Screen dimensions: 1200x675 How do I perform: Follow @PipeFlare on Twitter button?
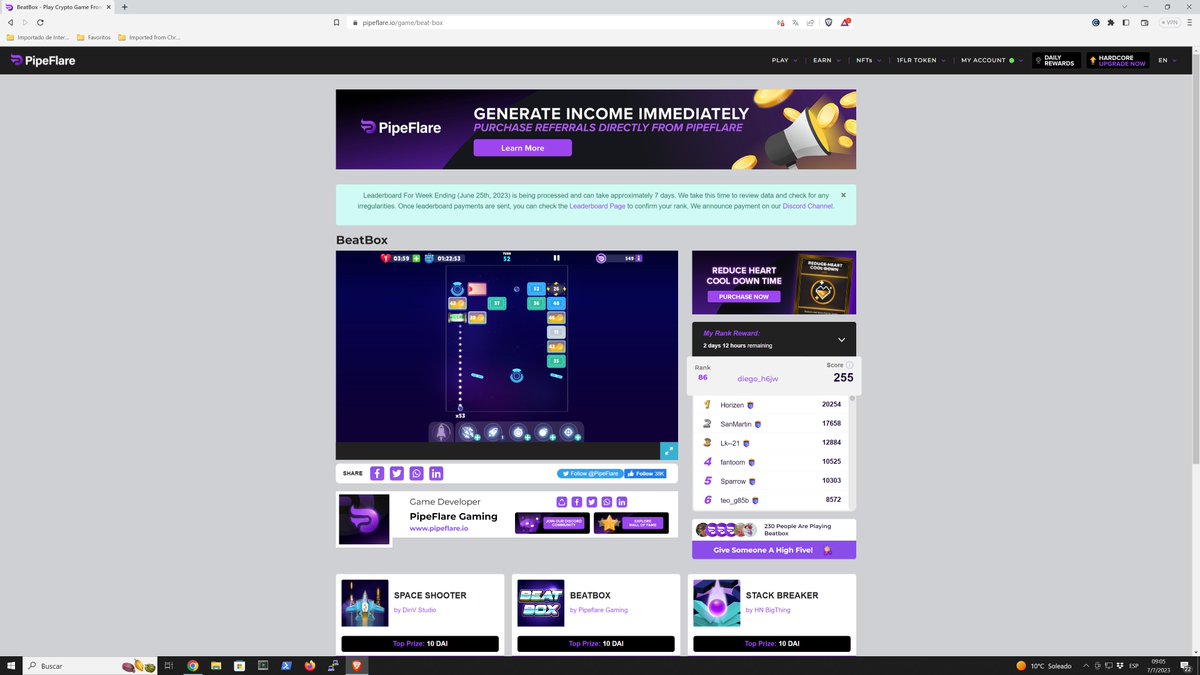click(590, 473)
